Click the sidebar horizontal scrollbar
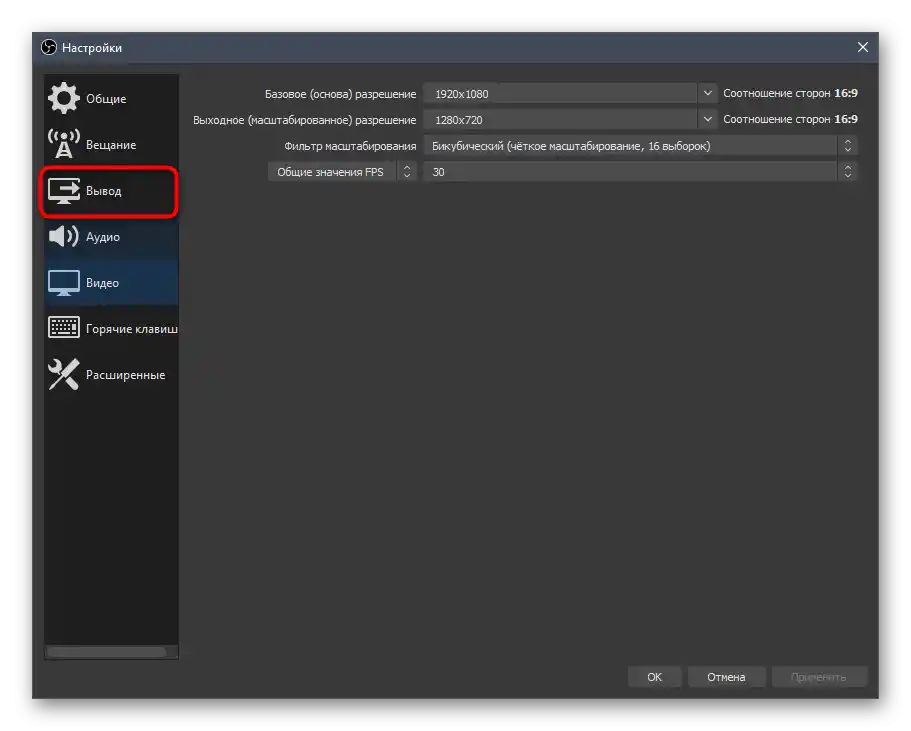 tap(107, 653)
